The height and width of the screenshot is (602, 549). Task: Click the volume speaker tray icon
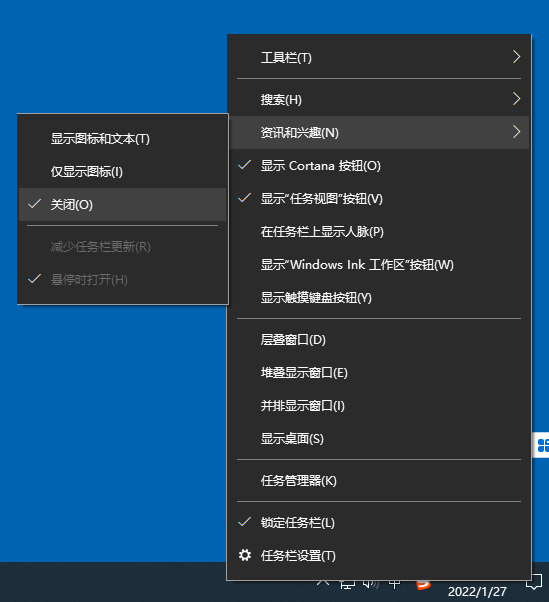371,584
